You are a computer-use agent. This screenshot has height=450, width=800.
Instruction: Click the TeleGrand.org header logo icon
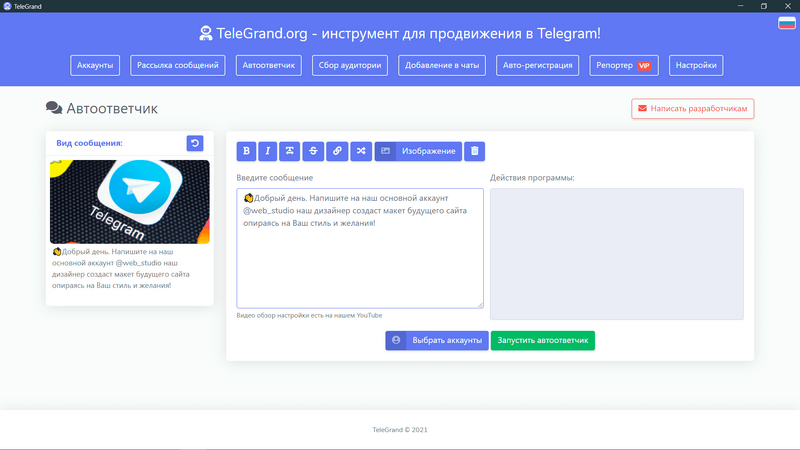tap(206, 34)
